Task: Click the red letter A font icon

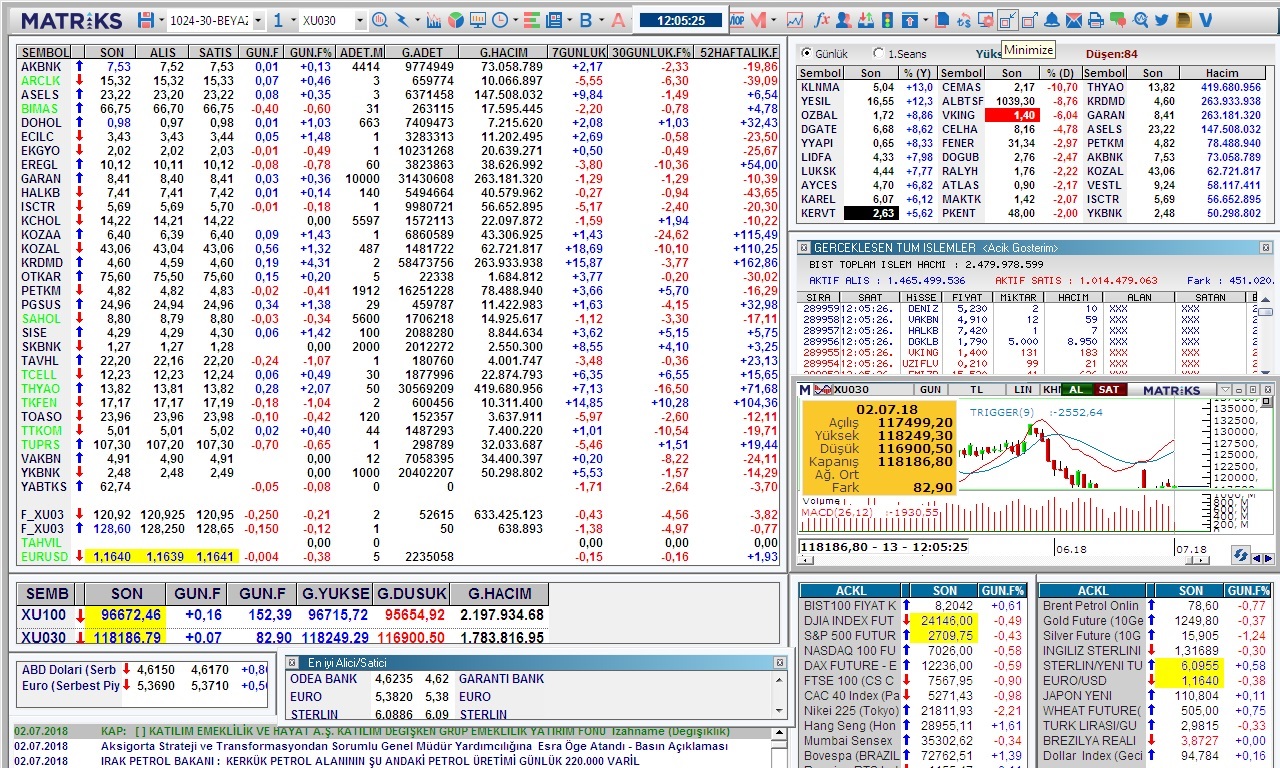Action: [618, 20]
